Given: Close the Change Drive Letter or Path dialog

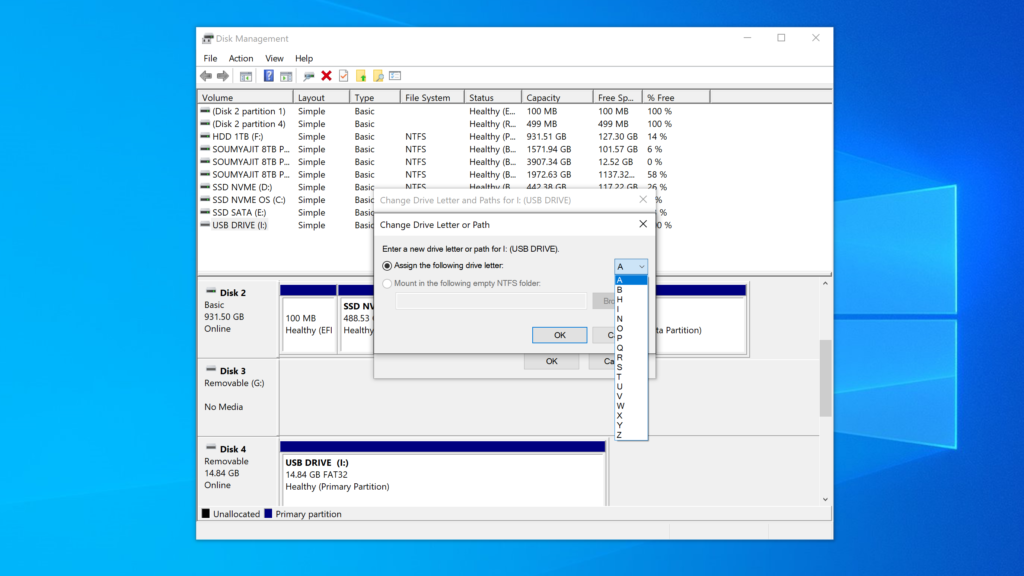Looking at the screenshot, I should click(x=643, y=224).
